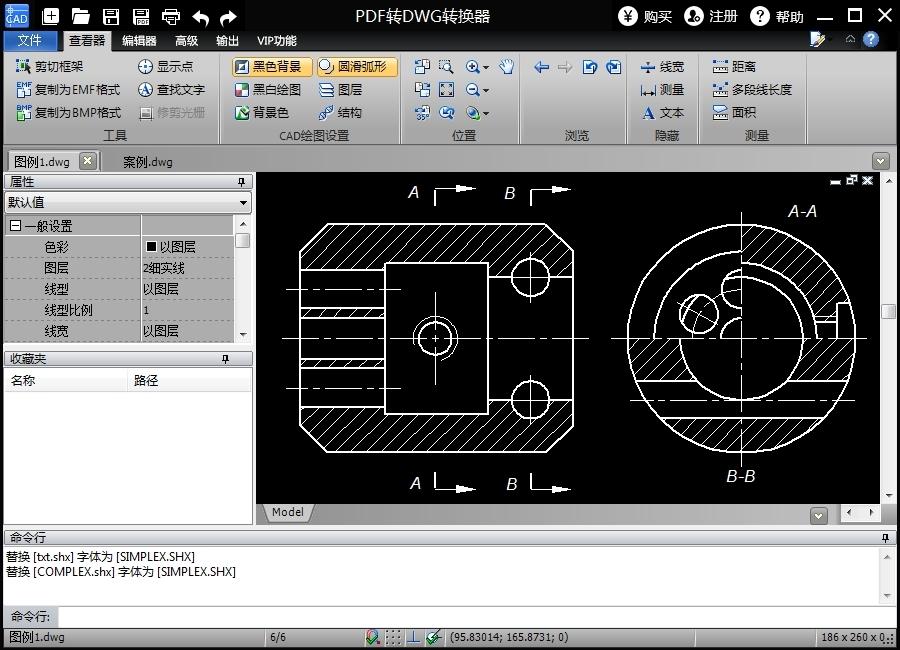
Task: Open the 帮助 help button
Action: [777, 16]
